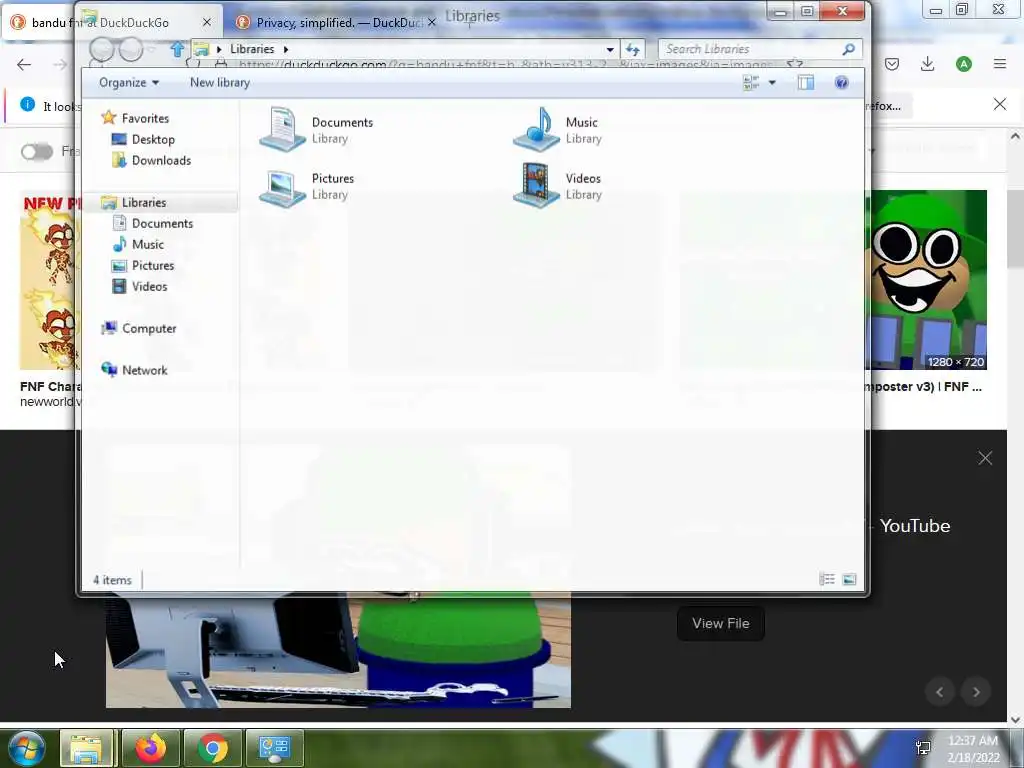This screenshot has height=768, width=1024.
Task: Open Explorer help icon
Action: [x=841, y=82]
